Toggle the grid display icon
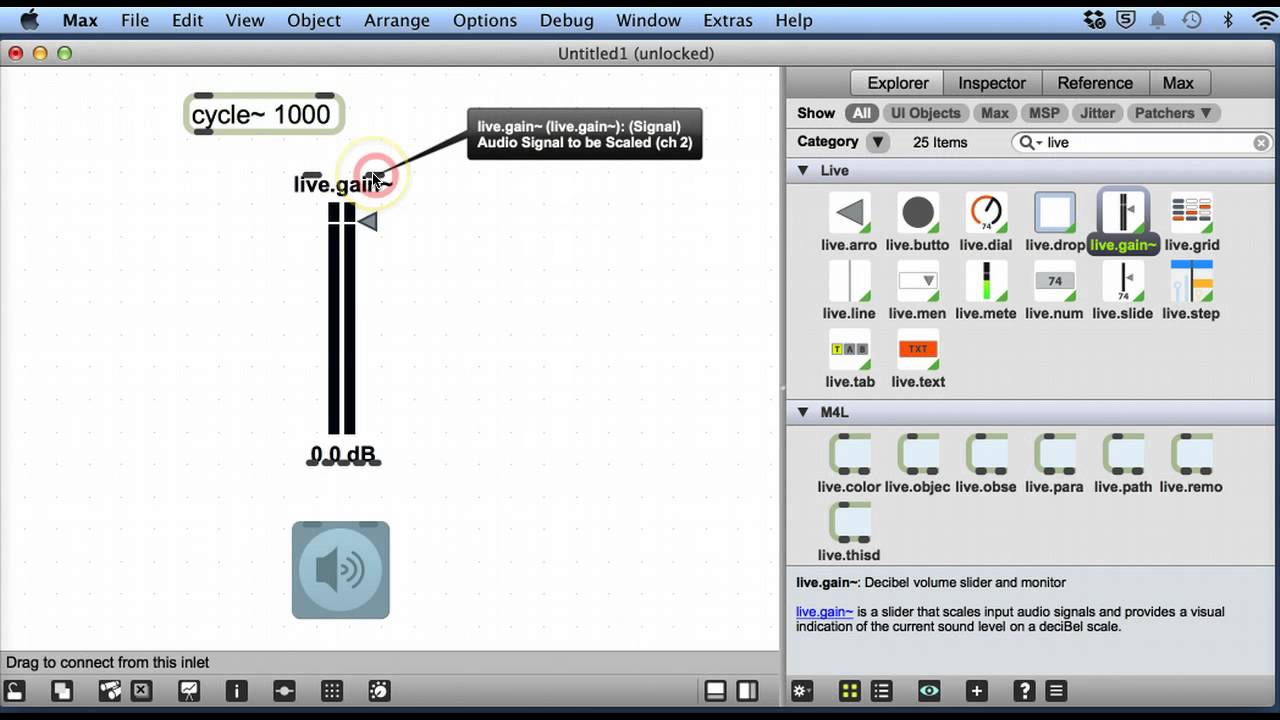Image resolution: width=1280 pixels, height=720 pixels. click(332, 690)
